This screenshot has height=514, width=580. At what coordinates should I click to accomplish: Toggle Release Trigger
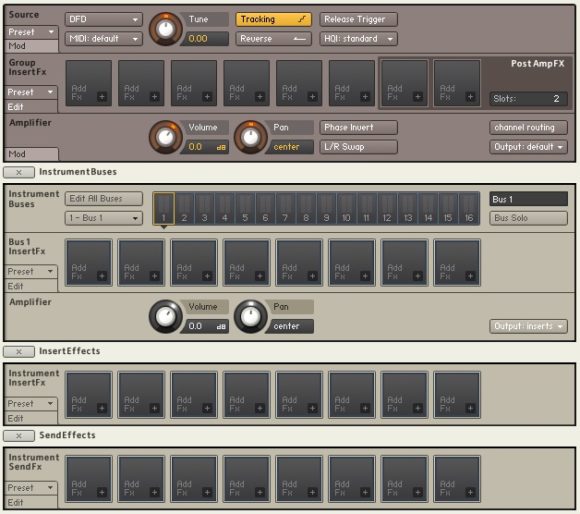[358, 19]
